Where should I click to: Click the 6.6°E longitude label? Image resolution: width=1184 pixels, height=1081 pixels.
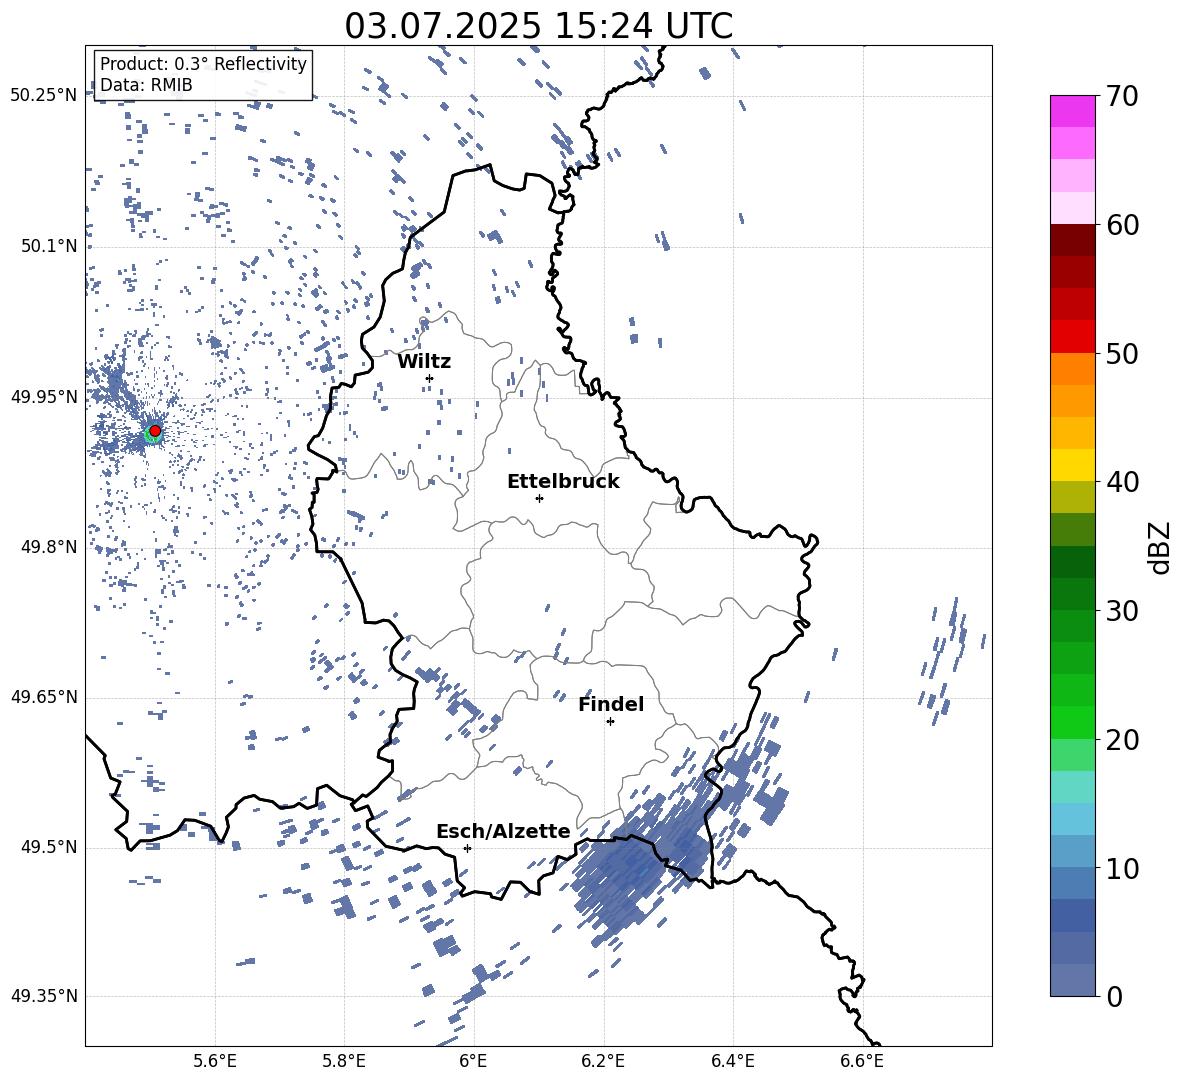[862, 1061]
